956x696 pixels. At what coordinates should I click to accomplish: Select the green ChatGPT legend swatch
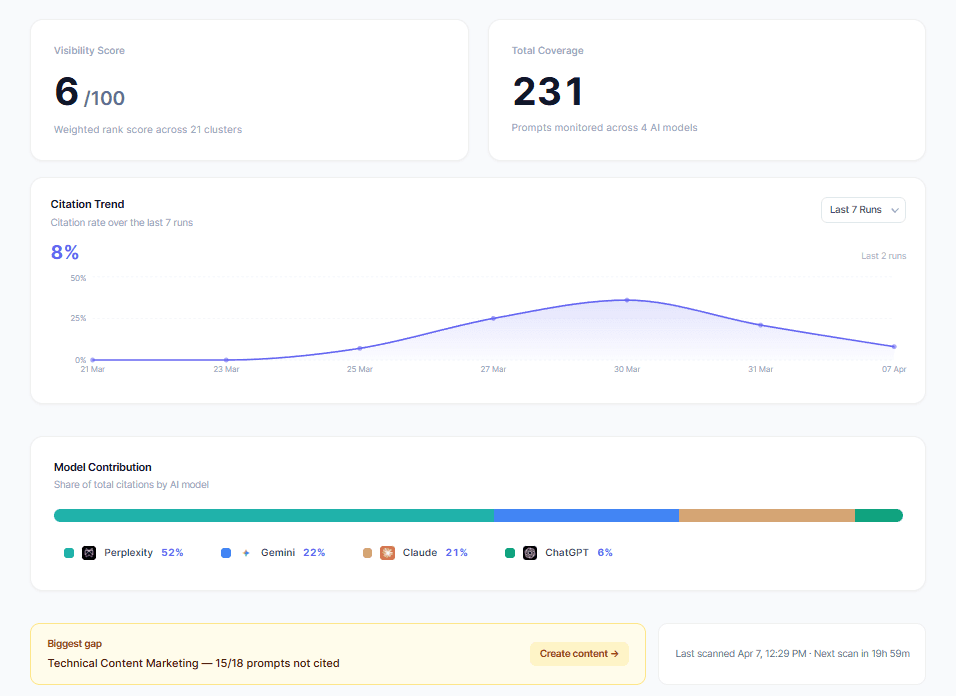coord(510,553)
